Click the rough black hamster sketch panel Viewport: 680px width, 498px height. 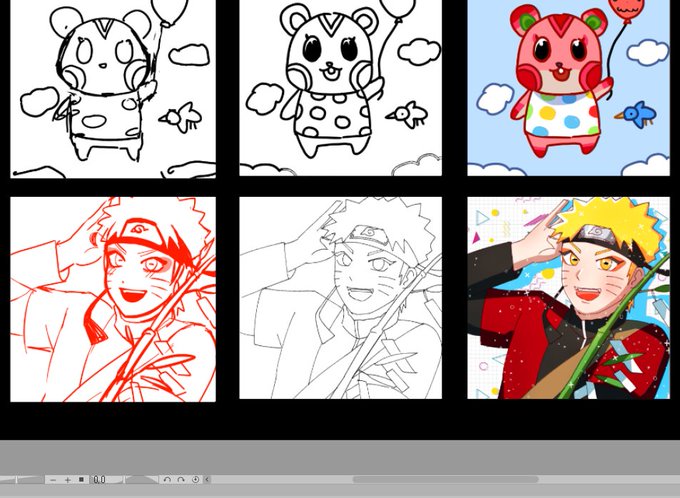113,88
